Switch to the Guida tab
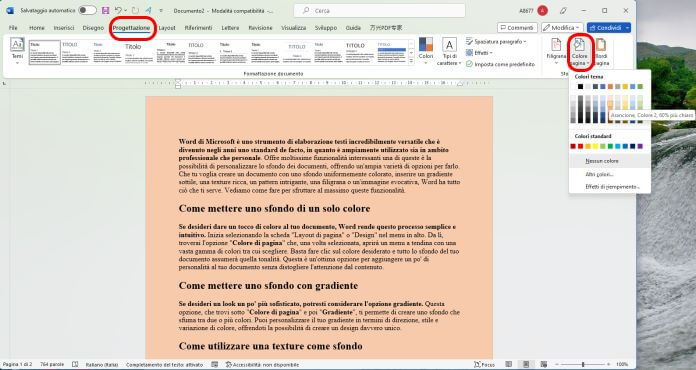The image size is (696, 370). point(353,28)
